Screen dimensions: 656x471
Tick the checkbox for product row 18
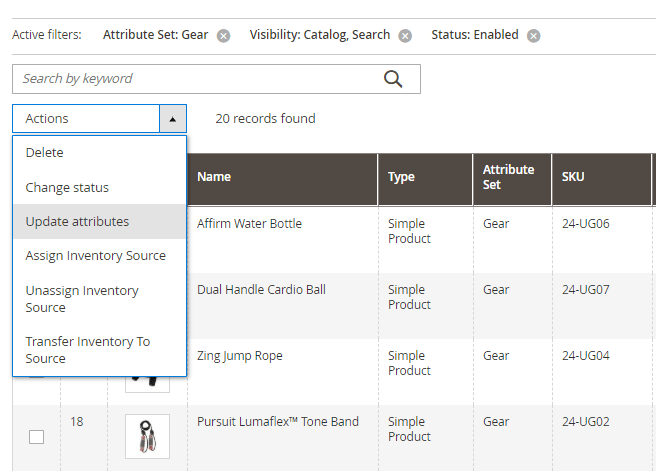pos(37,437)
